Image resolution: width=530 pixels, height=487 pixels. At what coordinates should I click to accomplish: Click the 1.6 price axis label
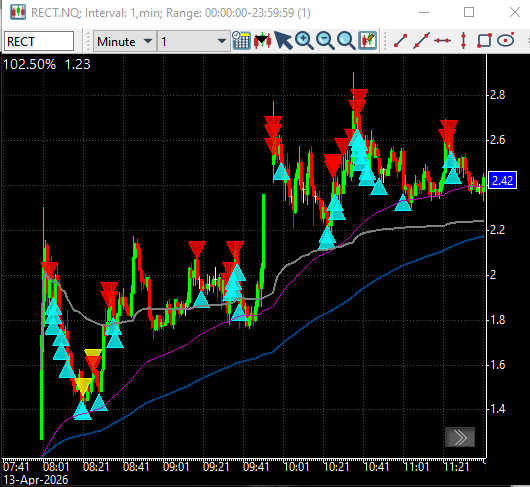coord(498,365)
